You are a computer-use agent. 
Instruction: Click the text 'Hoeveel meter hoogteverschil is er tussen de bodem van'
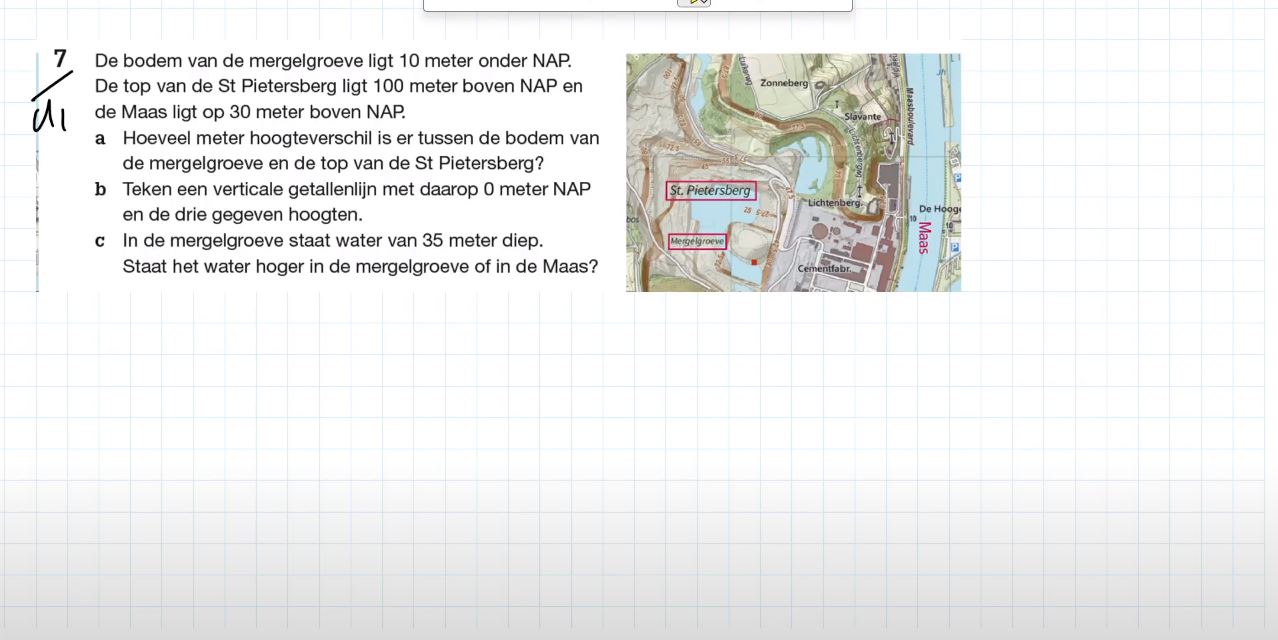click(x=361, y=138)
